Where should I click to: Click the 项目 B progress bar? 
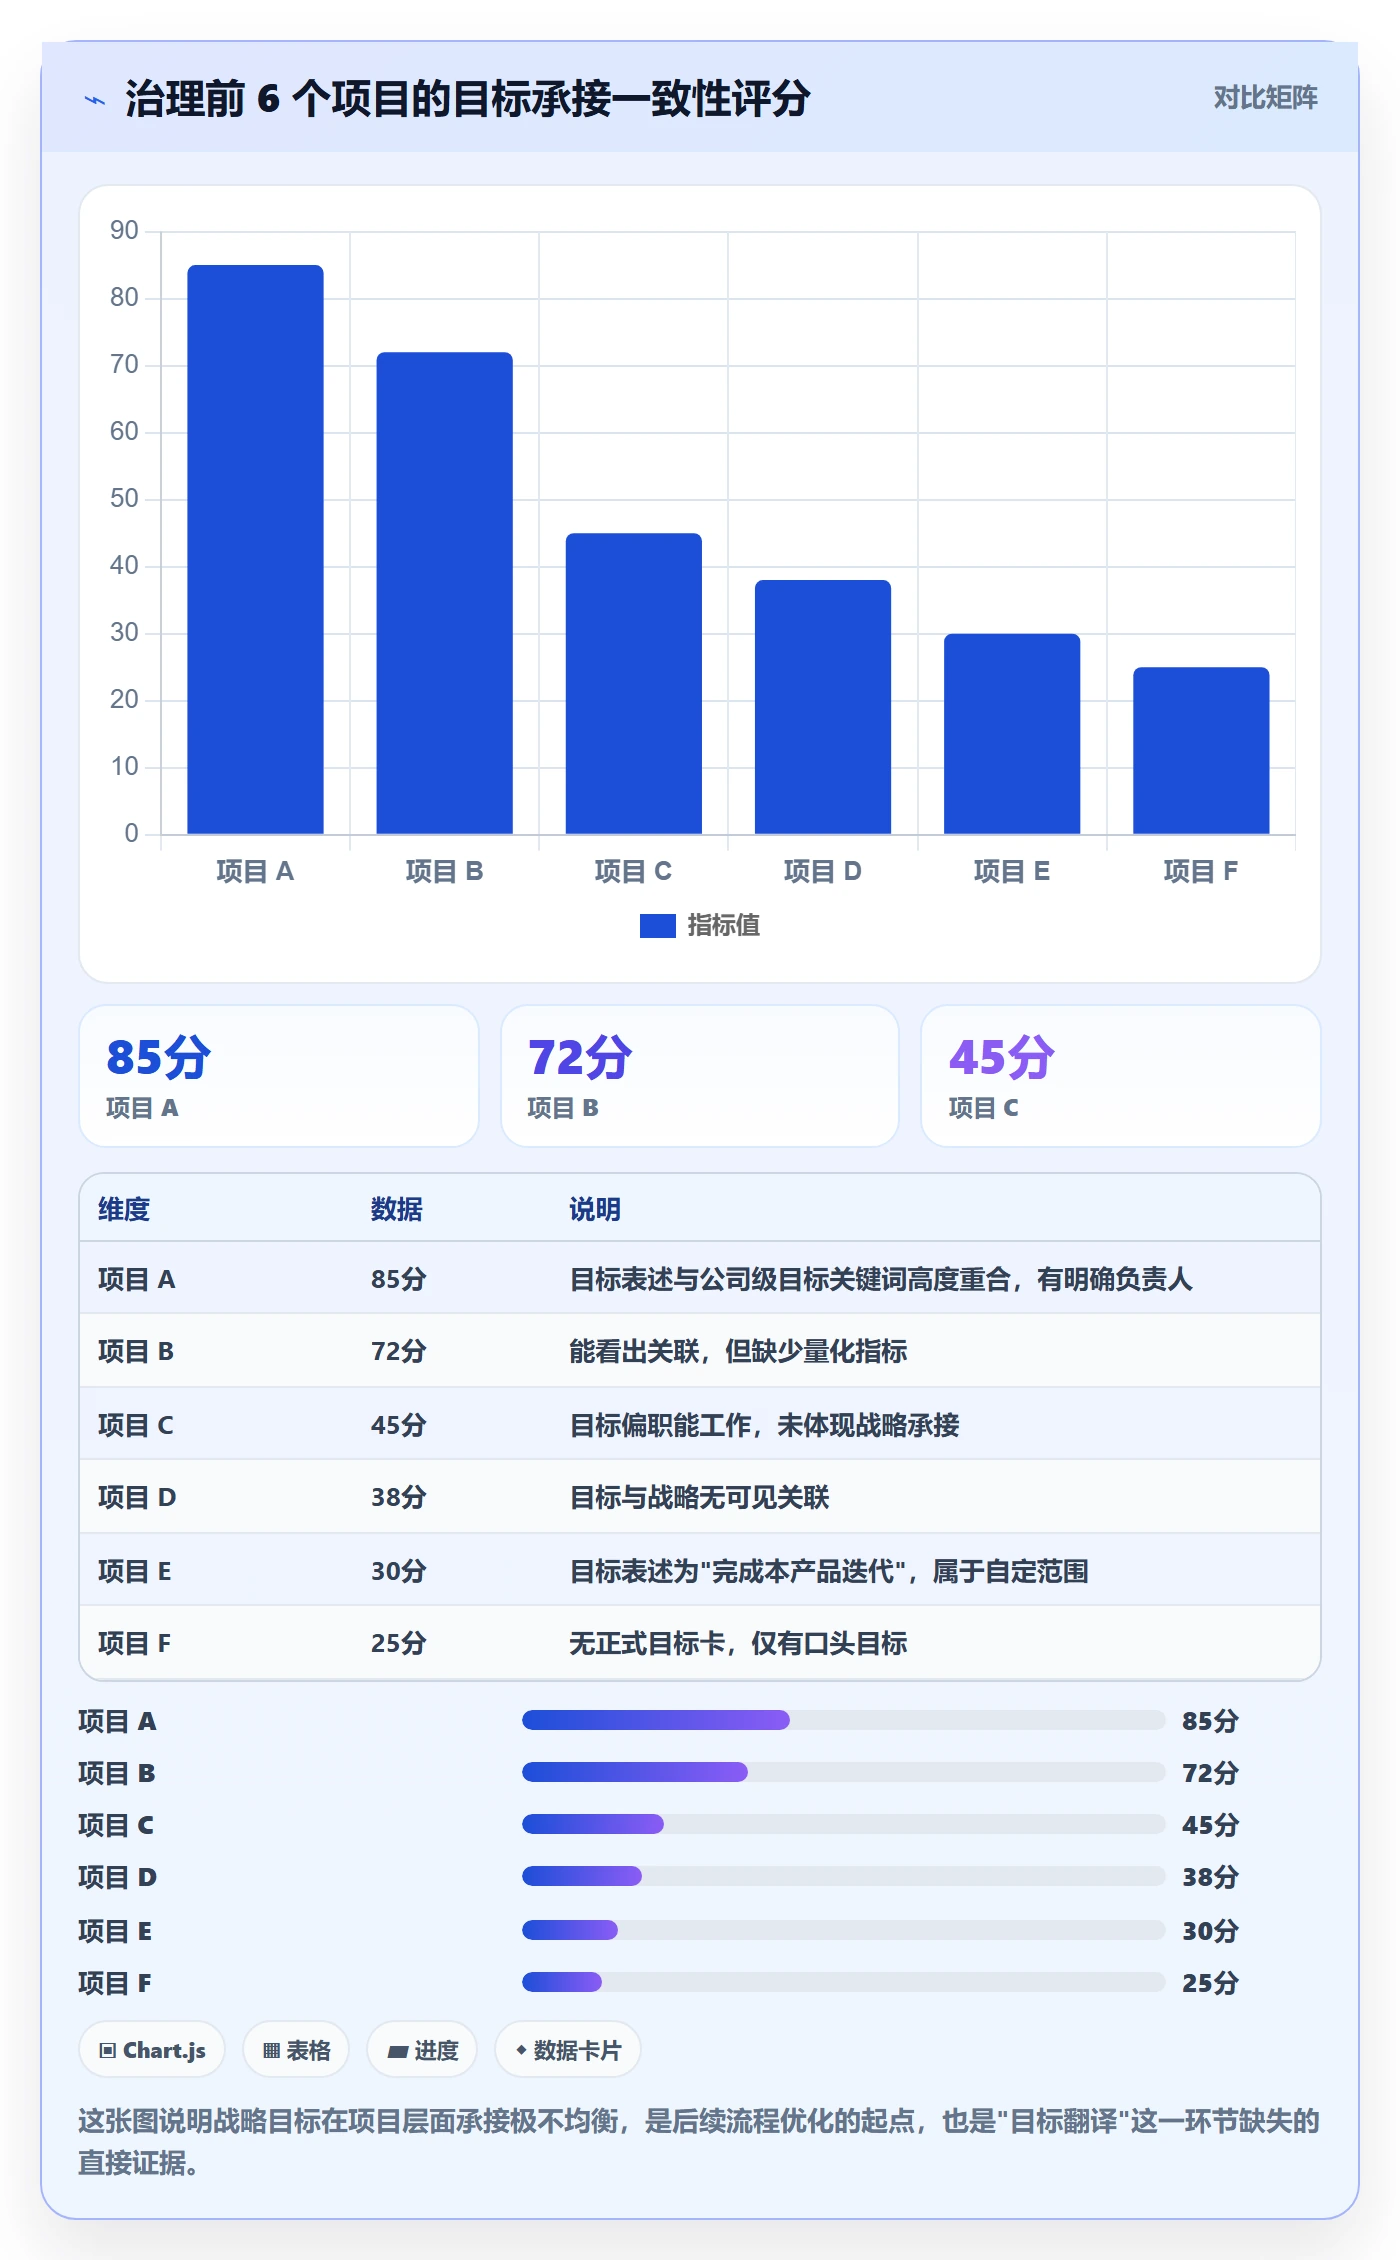[x=844, y=1772]
